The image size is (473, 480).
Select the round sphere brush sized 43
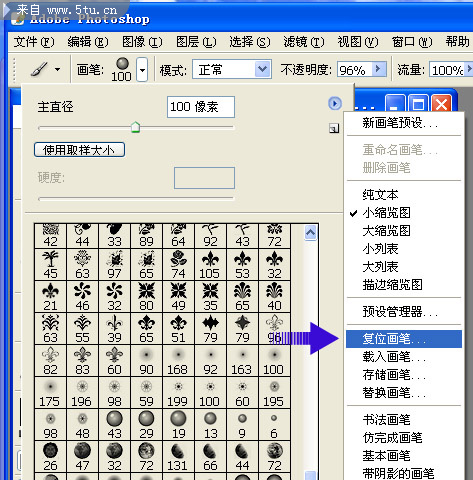pos(114,425)
